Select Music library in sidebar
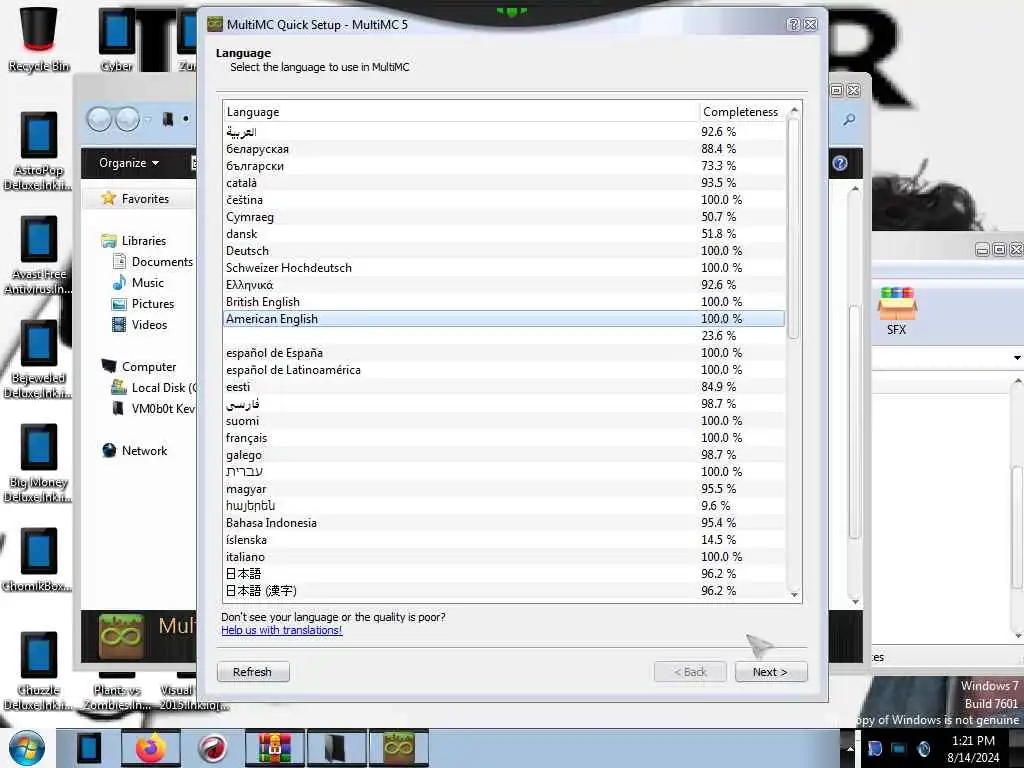1024x768 pixels. tap(138, 283)
